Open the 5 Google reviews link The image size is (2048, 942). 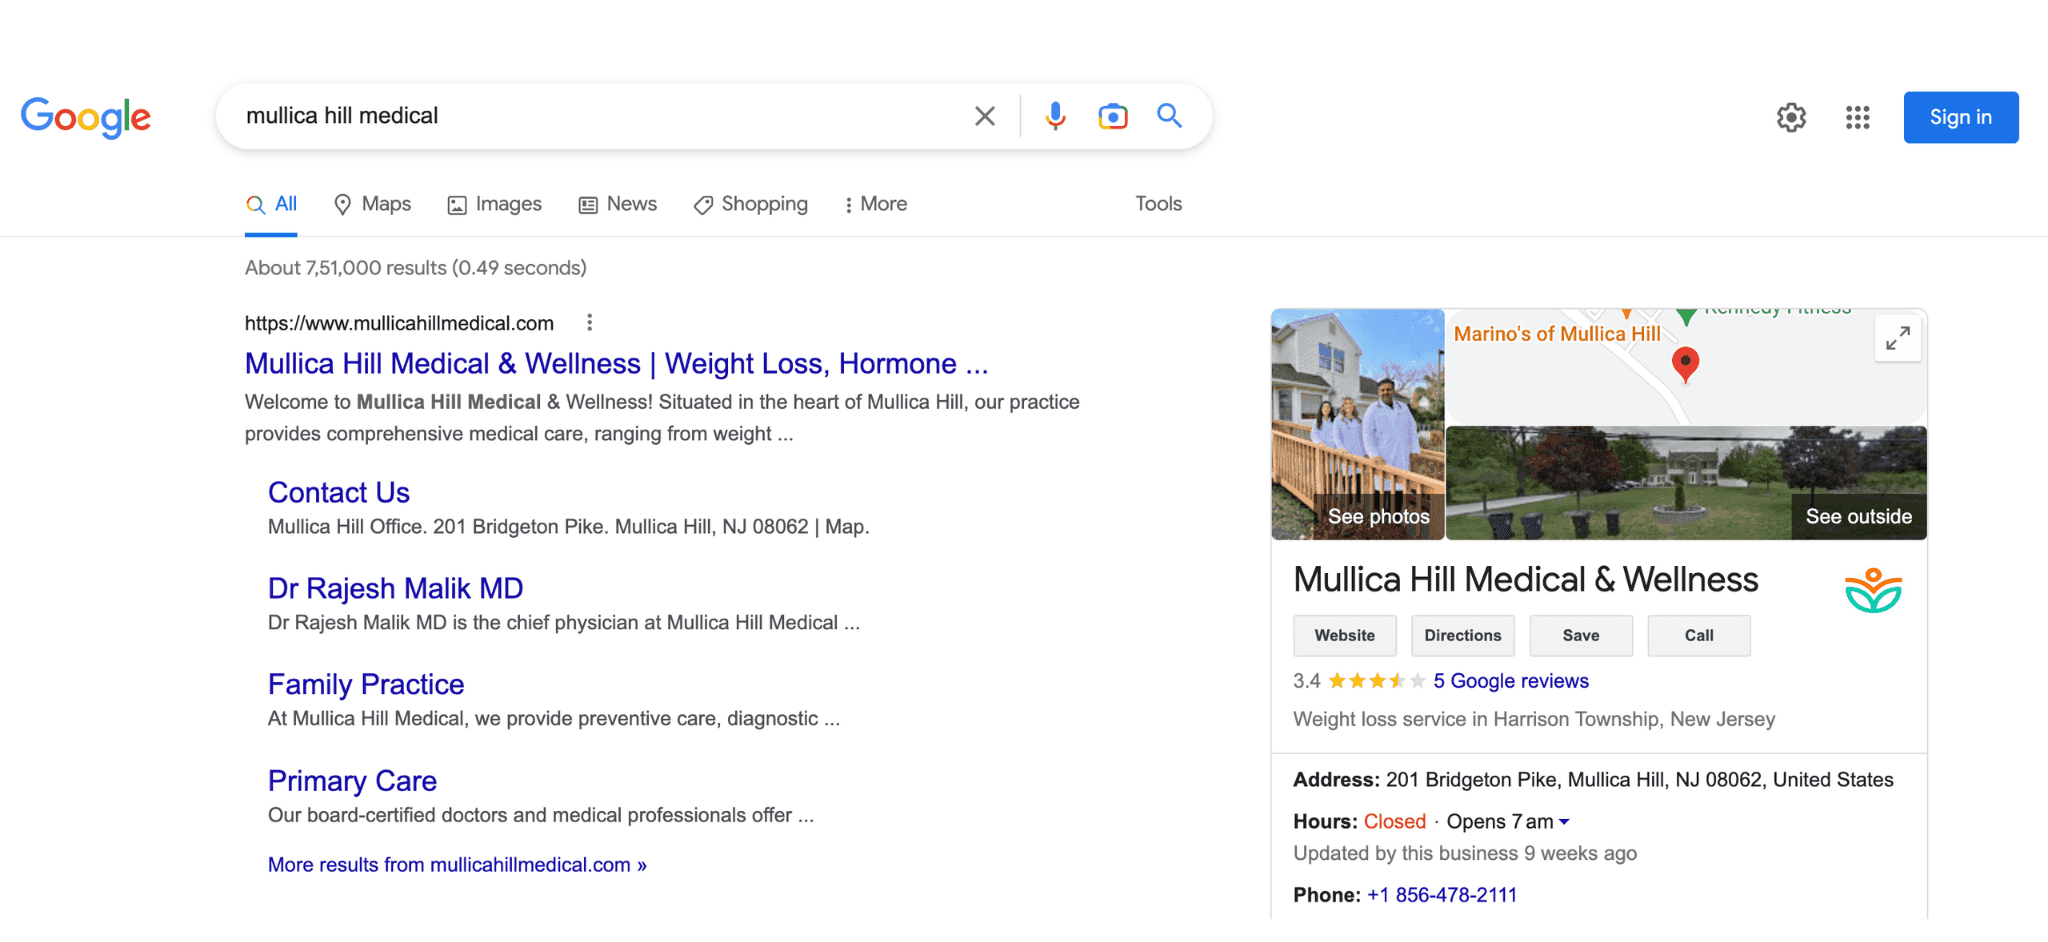(1510, 681)
